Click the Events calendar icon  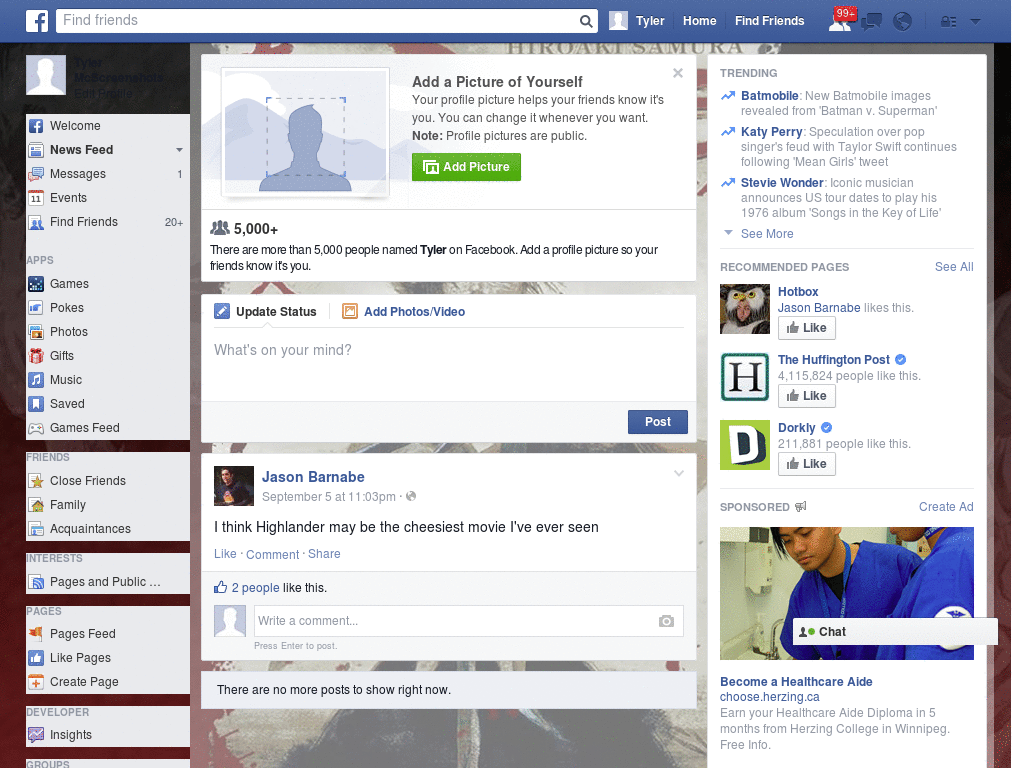36,198
